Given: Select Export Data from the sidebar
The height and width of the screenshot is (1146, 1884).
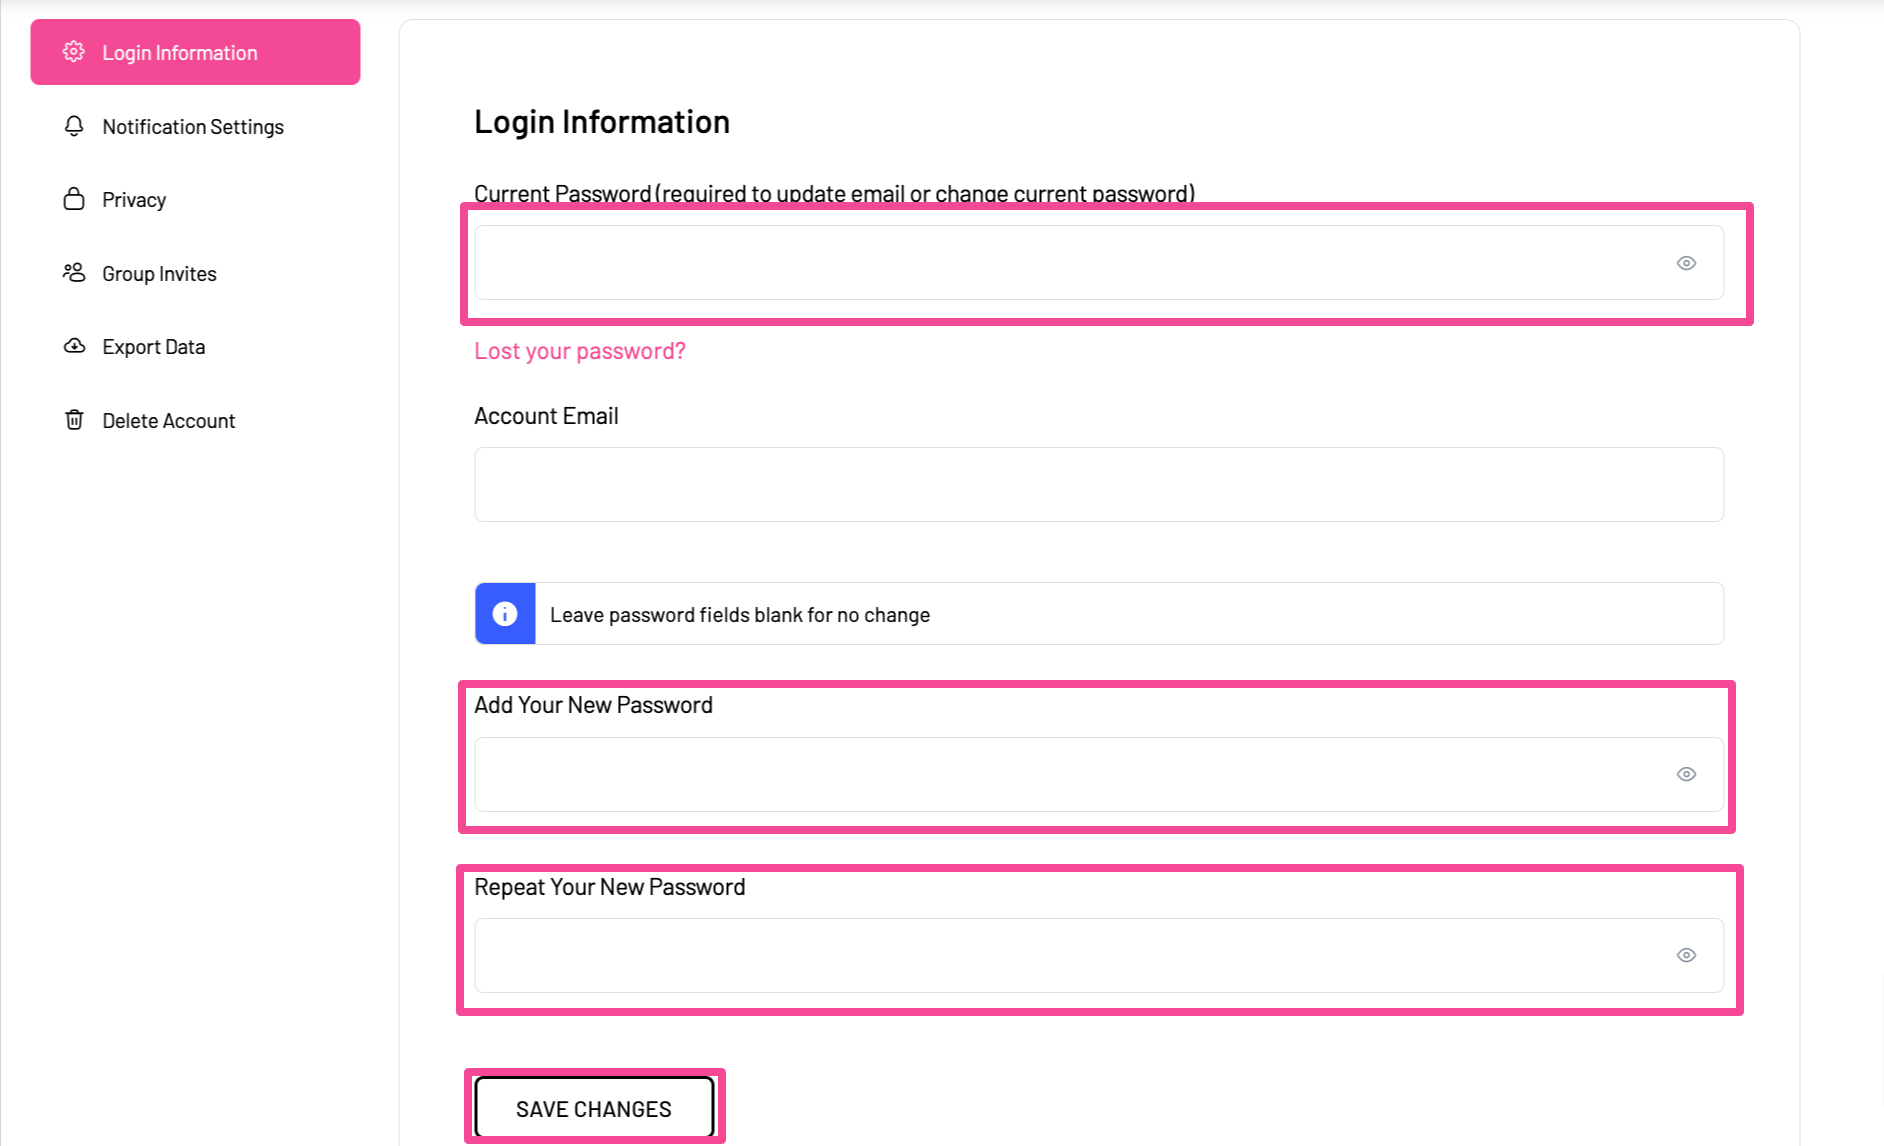Looking at the screenshot, I should tap(153, 347).
